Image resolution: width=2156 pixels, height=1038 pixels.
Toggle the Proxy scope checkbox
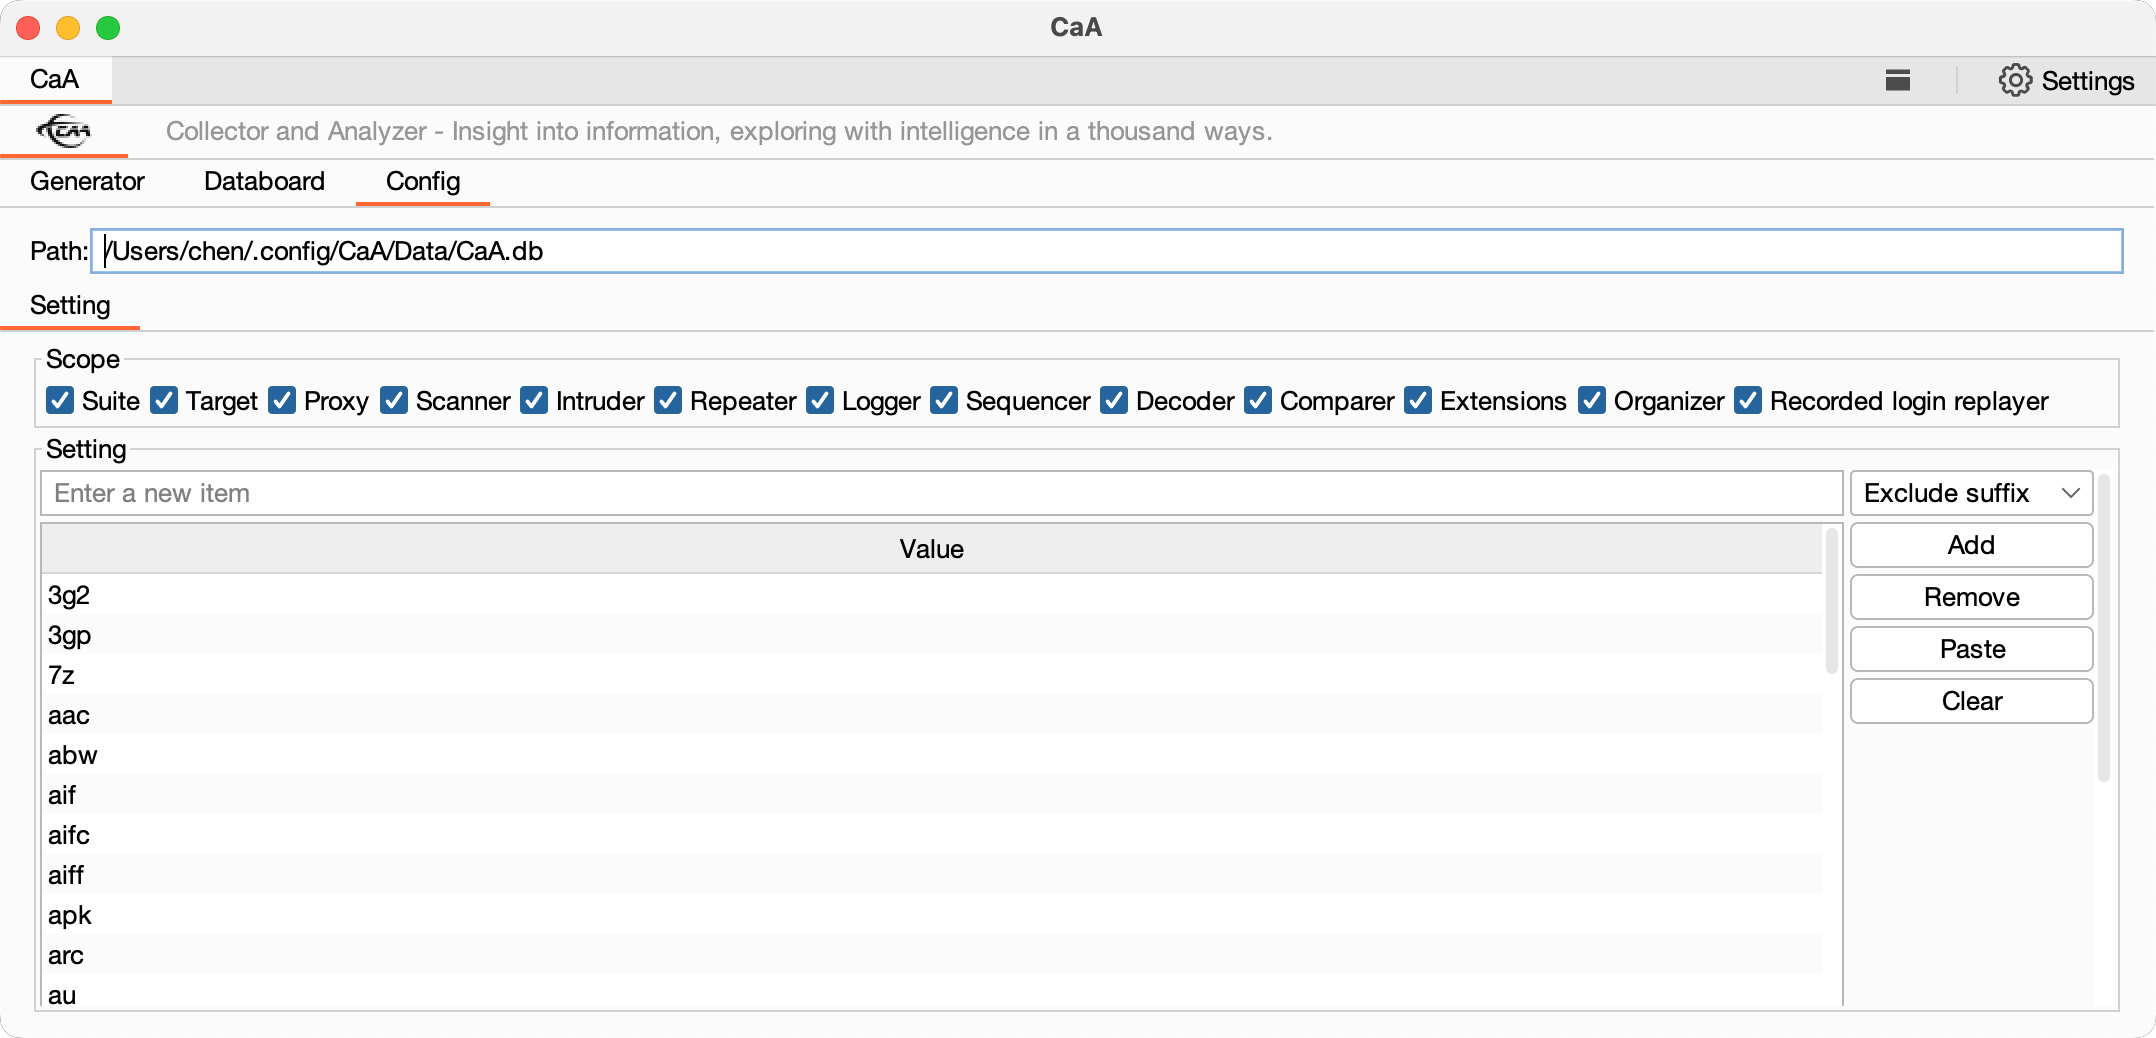282,401
